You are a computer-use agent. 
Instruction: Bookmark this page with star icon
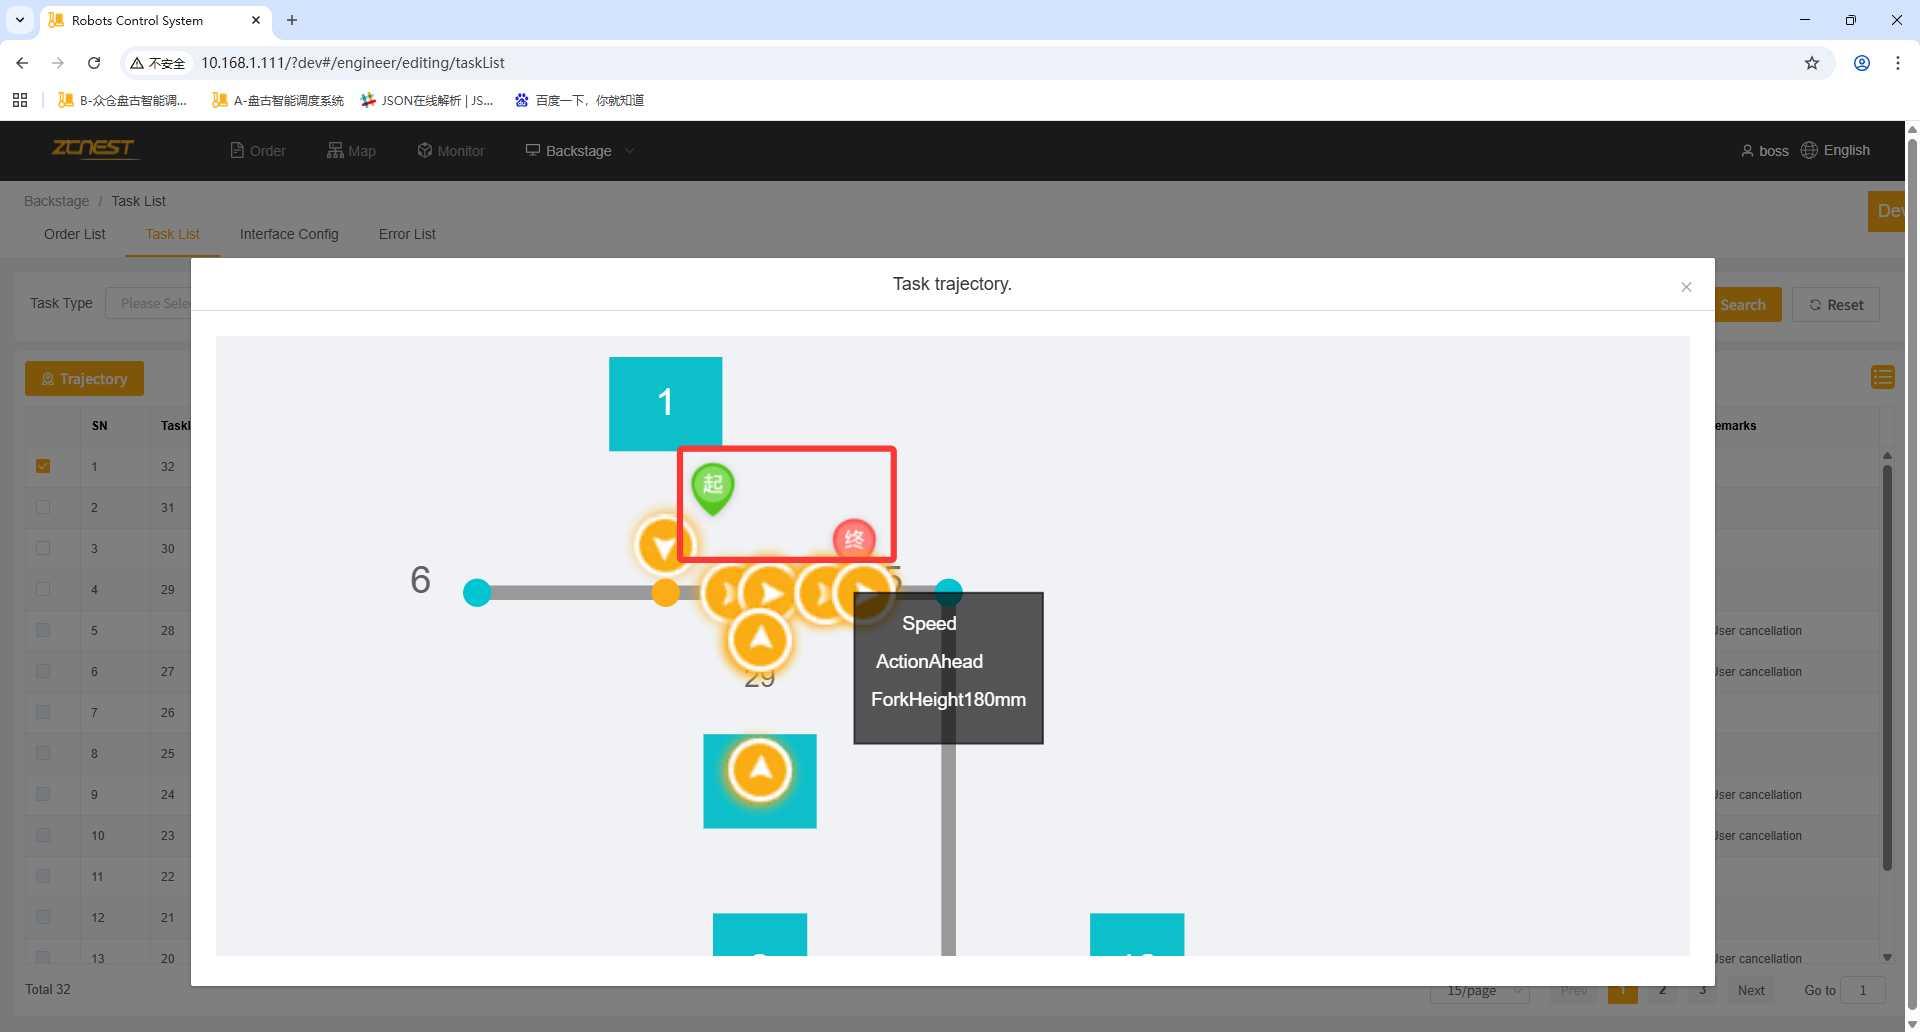click(1812, 63)
